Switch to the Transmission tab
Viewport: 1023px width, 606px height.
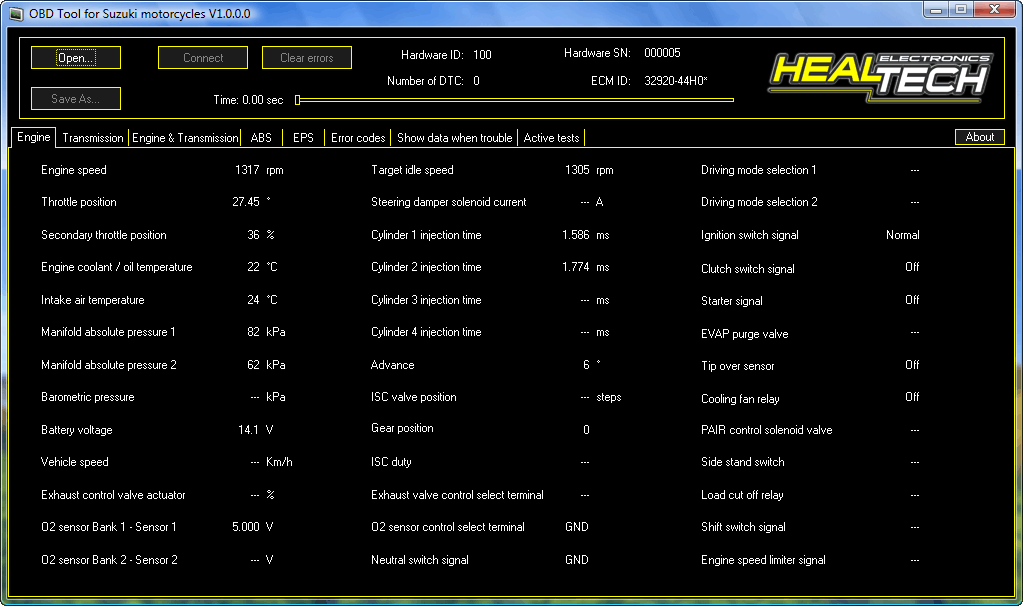(x=93, y=138)
